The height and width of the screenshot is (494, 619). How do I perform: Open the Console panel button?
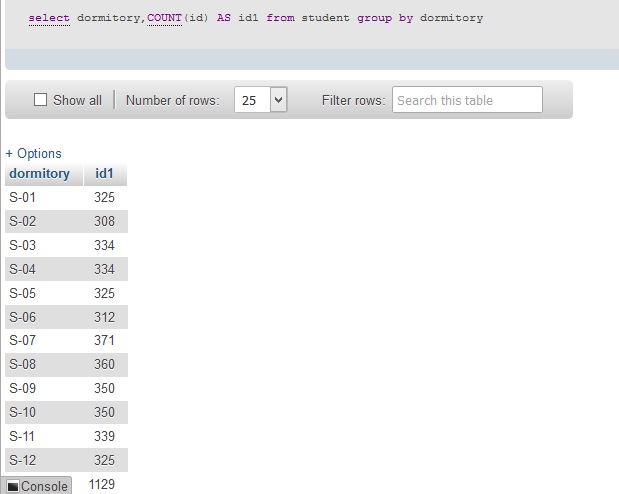pyautogui.click(x=36, y=486)
